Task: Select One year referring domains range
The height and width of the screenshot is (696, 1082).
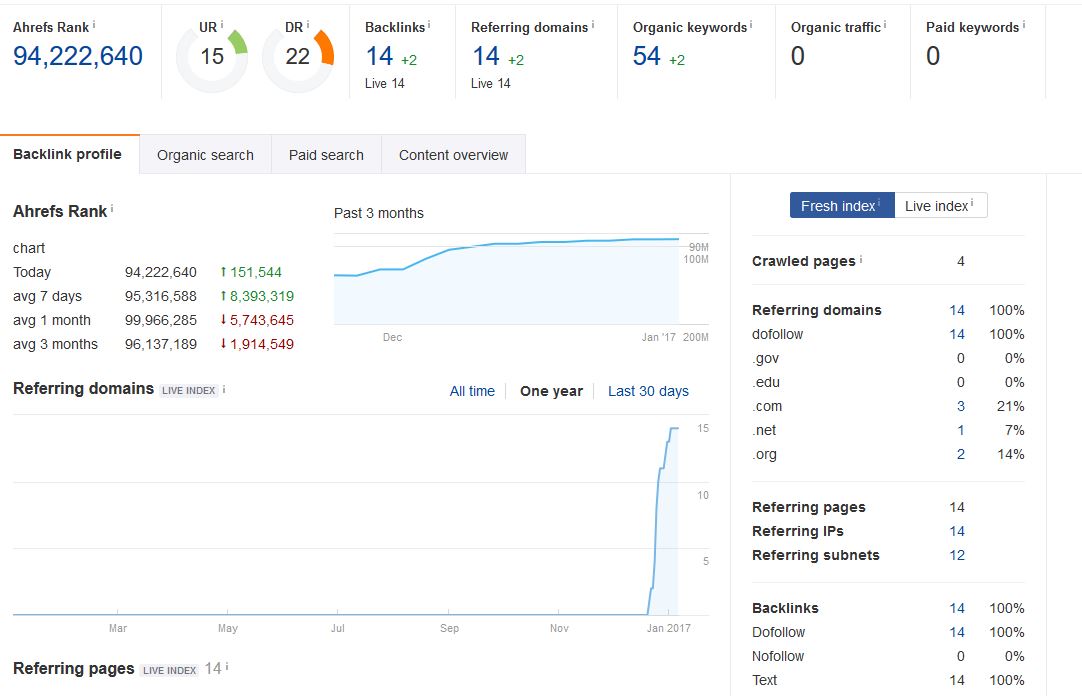Action: tap(551, 391)
